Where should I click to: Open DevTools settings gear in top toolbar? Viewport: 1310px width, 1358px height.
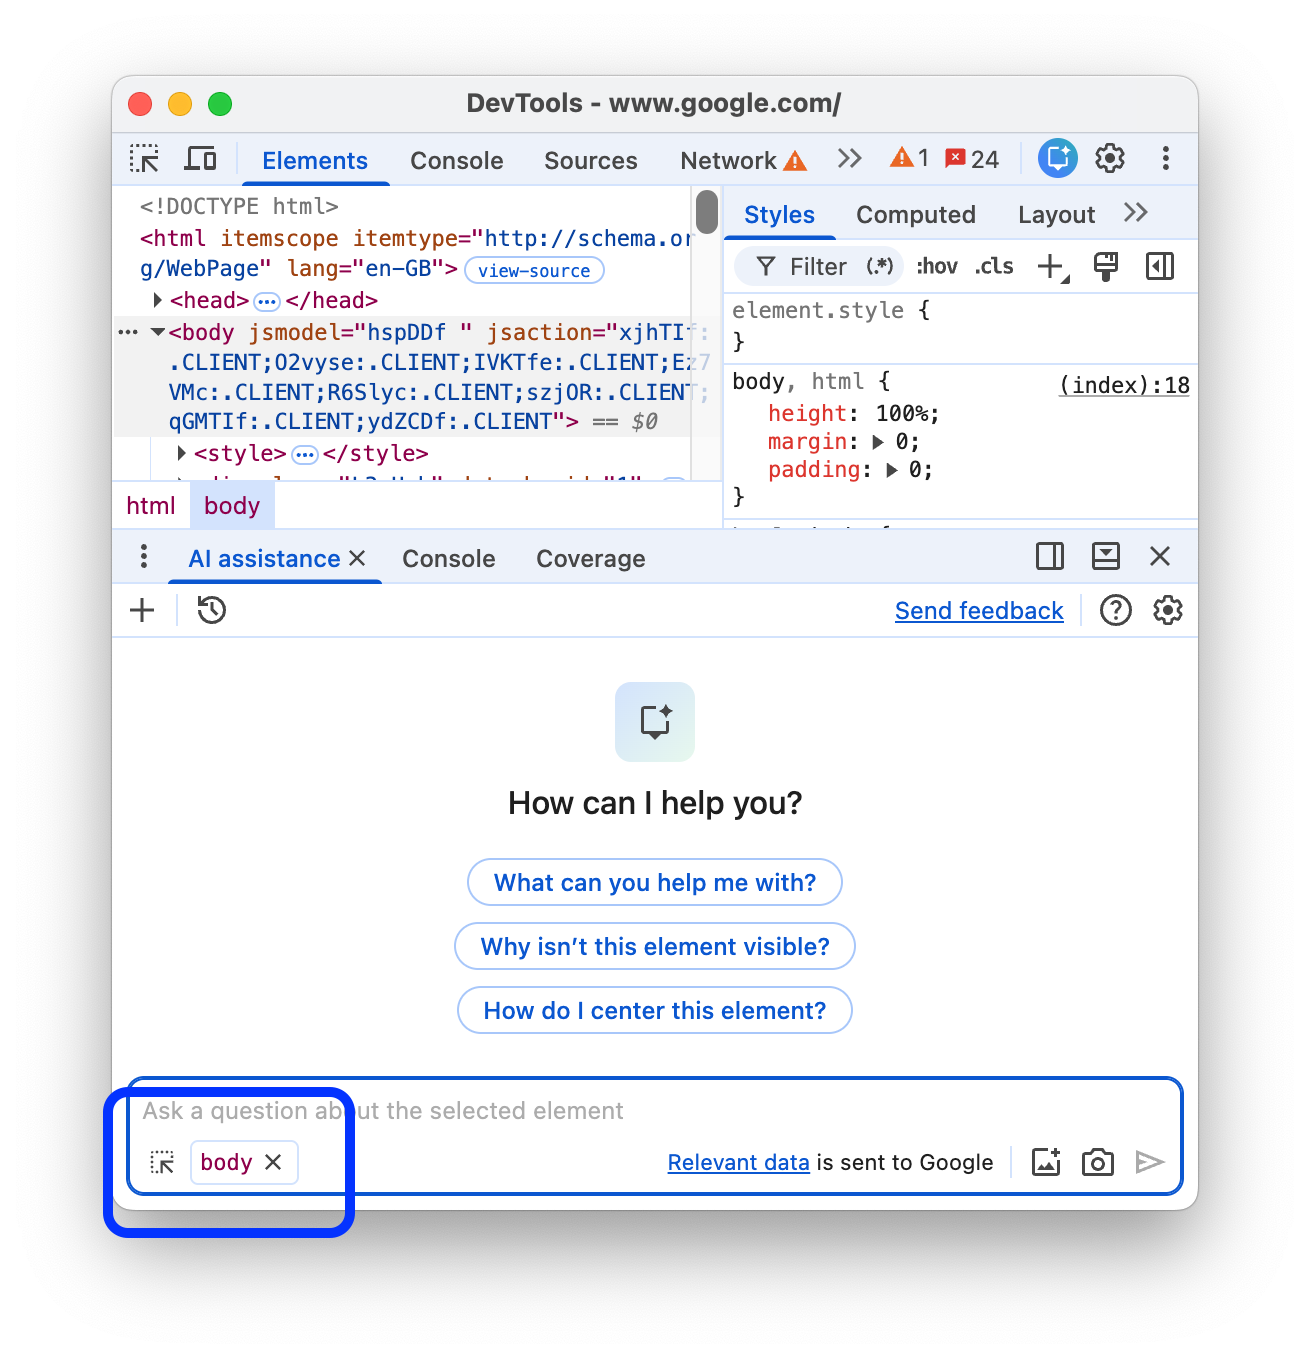(x=1110, y=159)
